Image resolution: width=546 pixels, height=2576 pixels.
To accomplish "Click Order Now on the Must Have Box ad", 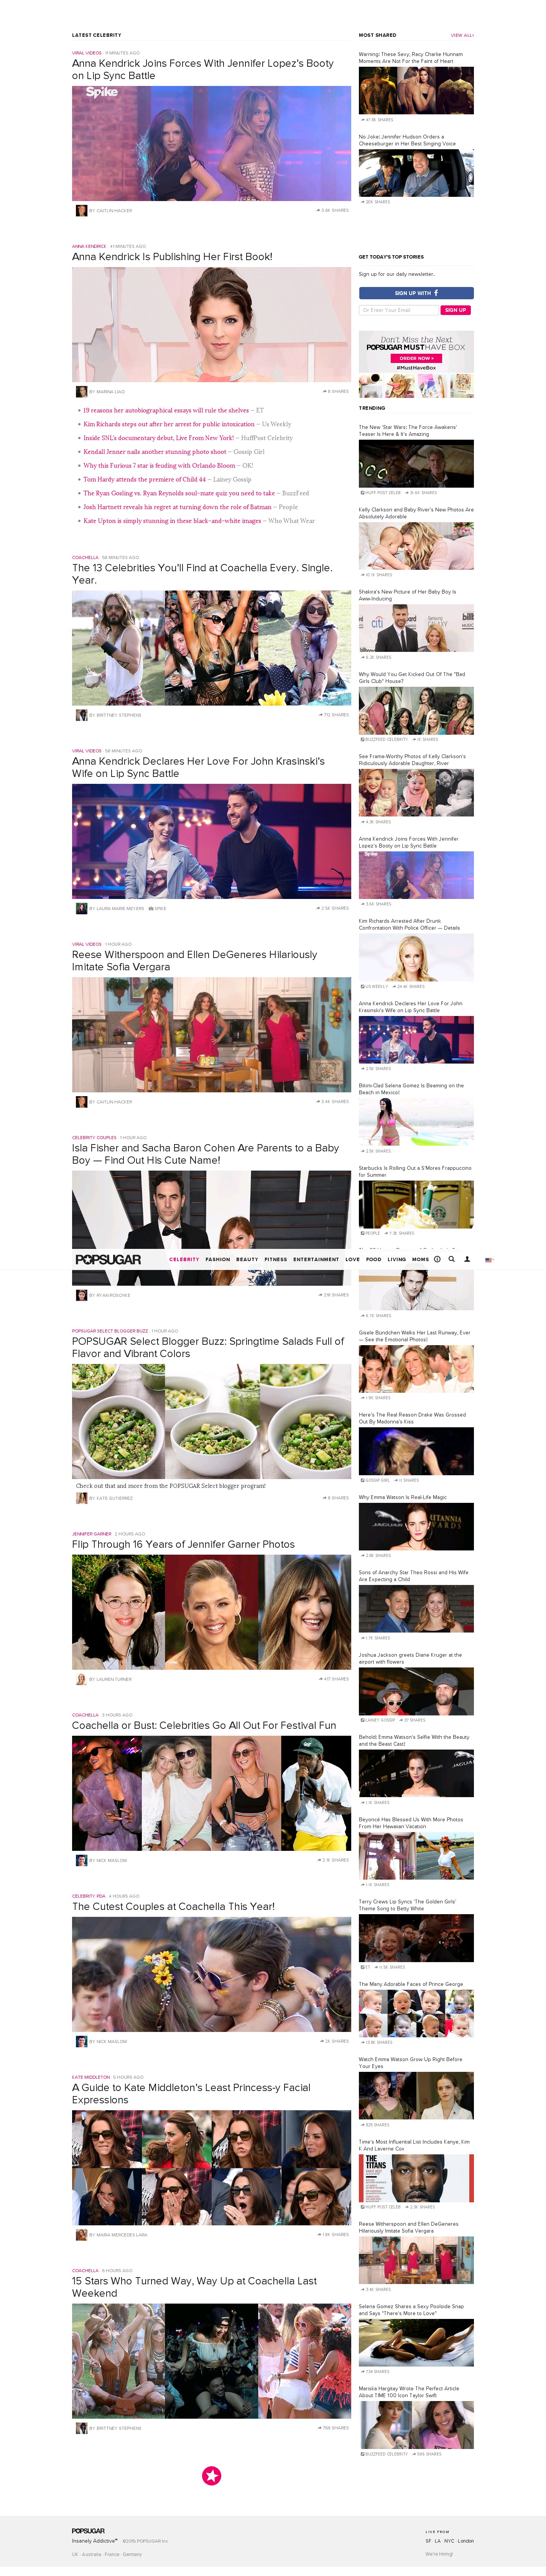I will pos(416,358).
